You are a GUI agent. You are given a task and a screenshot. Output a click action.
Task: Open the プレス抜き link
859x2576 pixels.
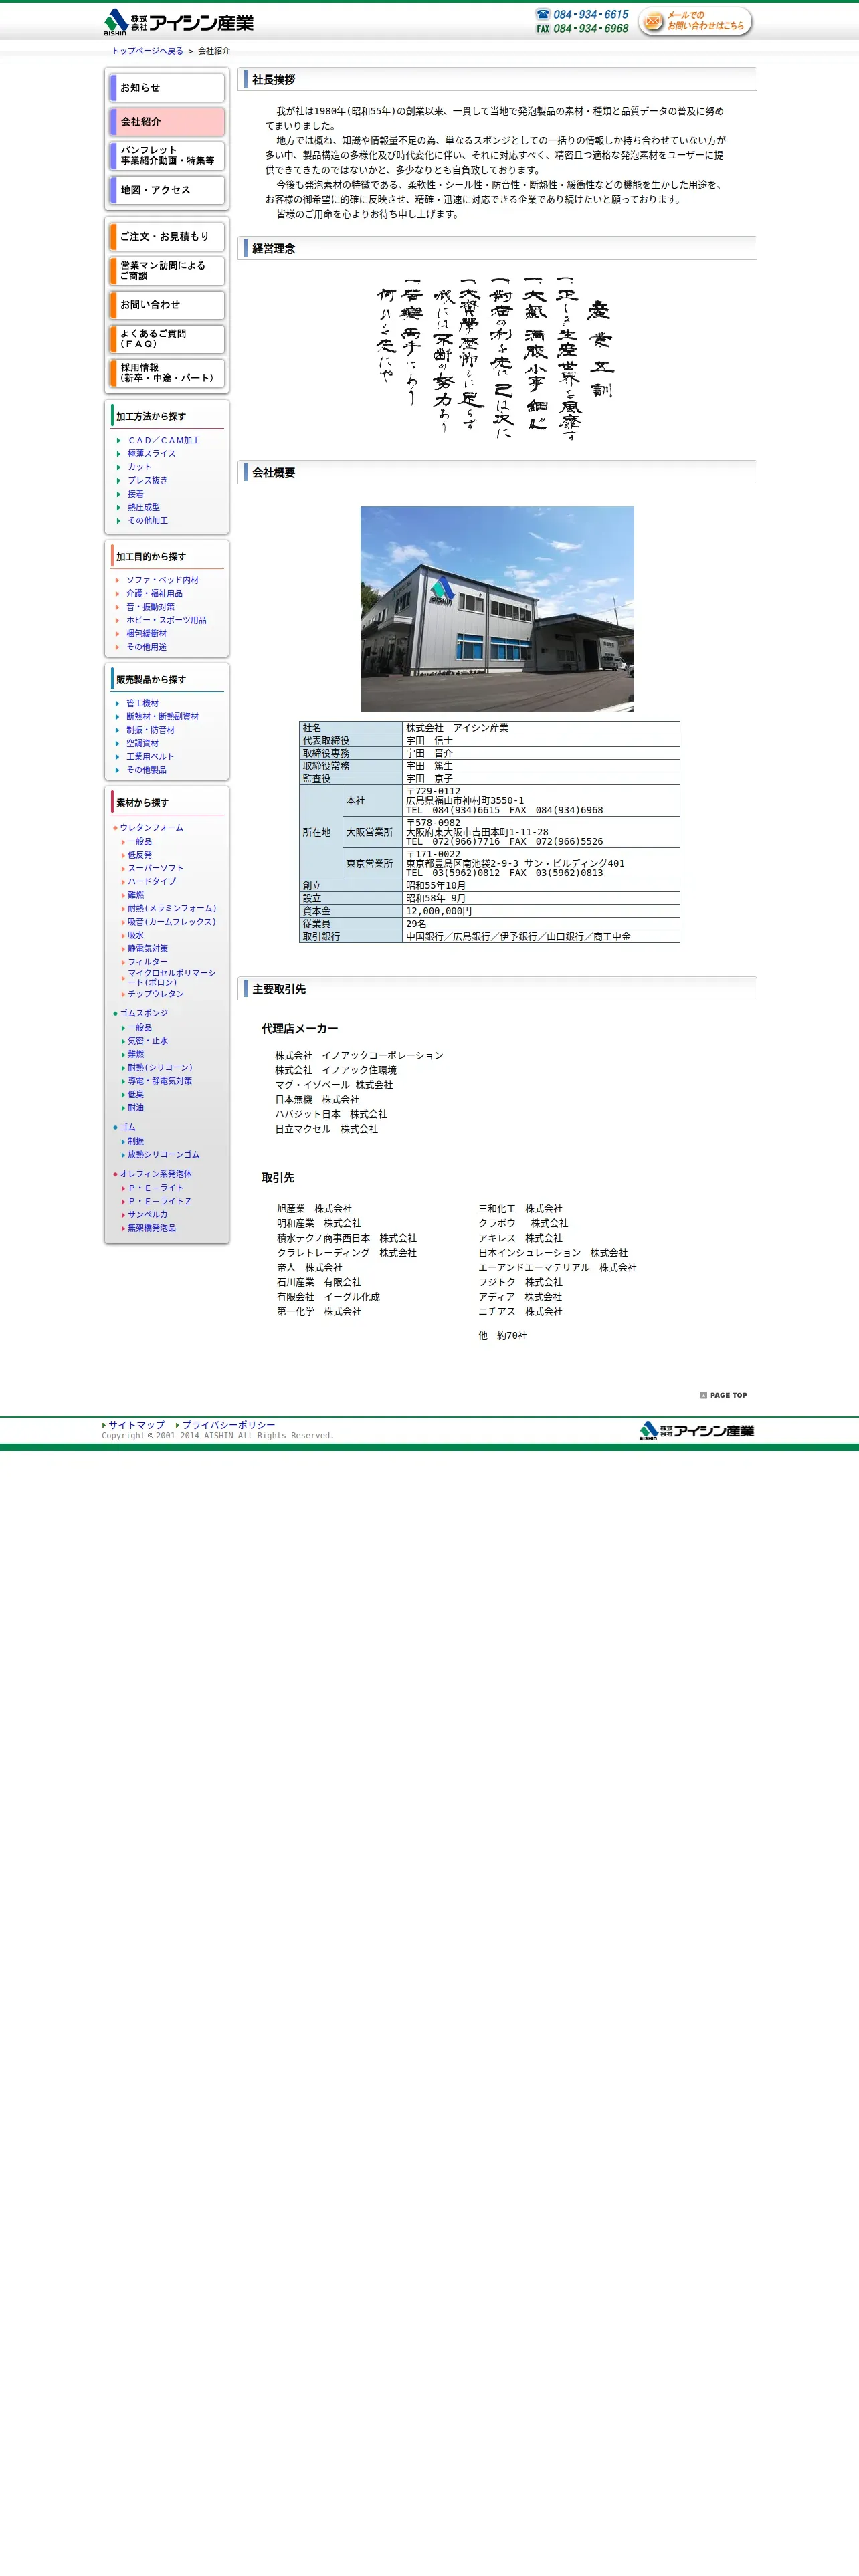coord(147,481)
